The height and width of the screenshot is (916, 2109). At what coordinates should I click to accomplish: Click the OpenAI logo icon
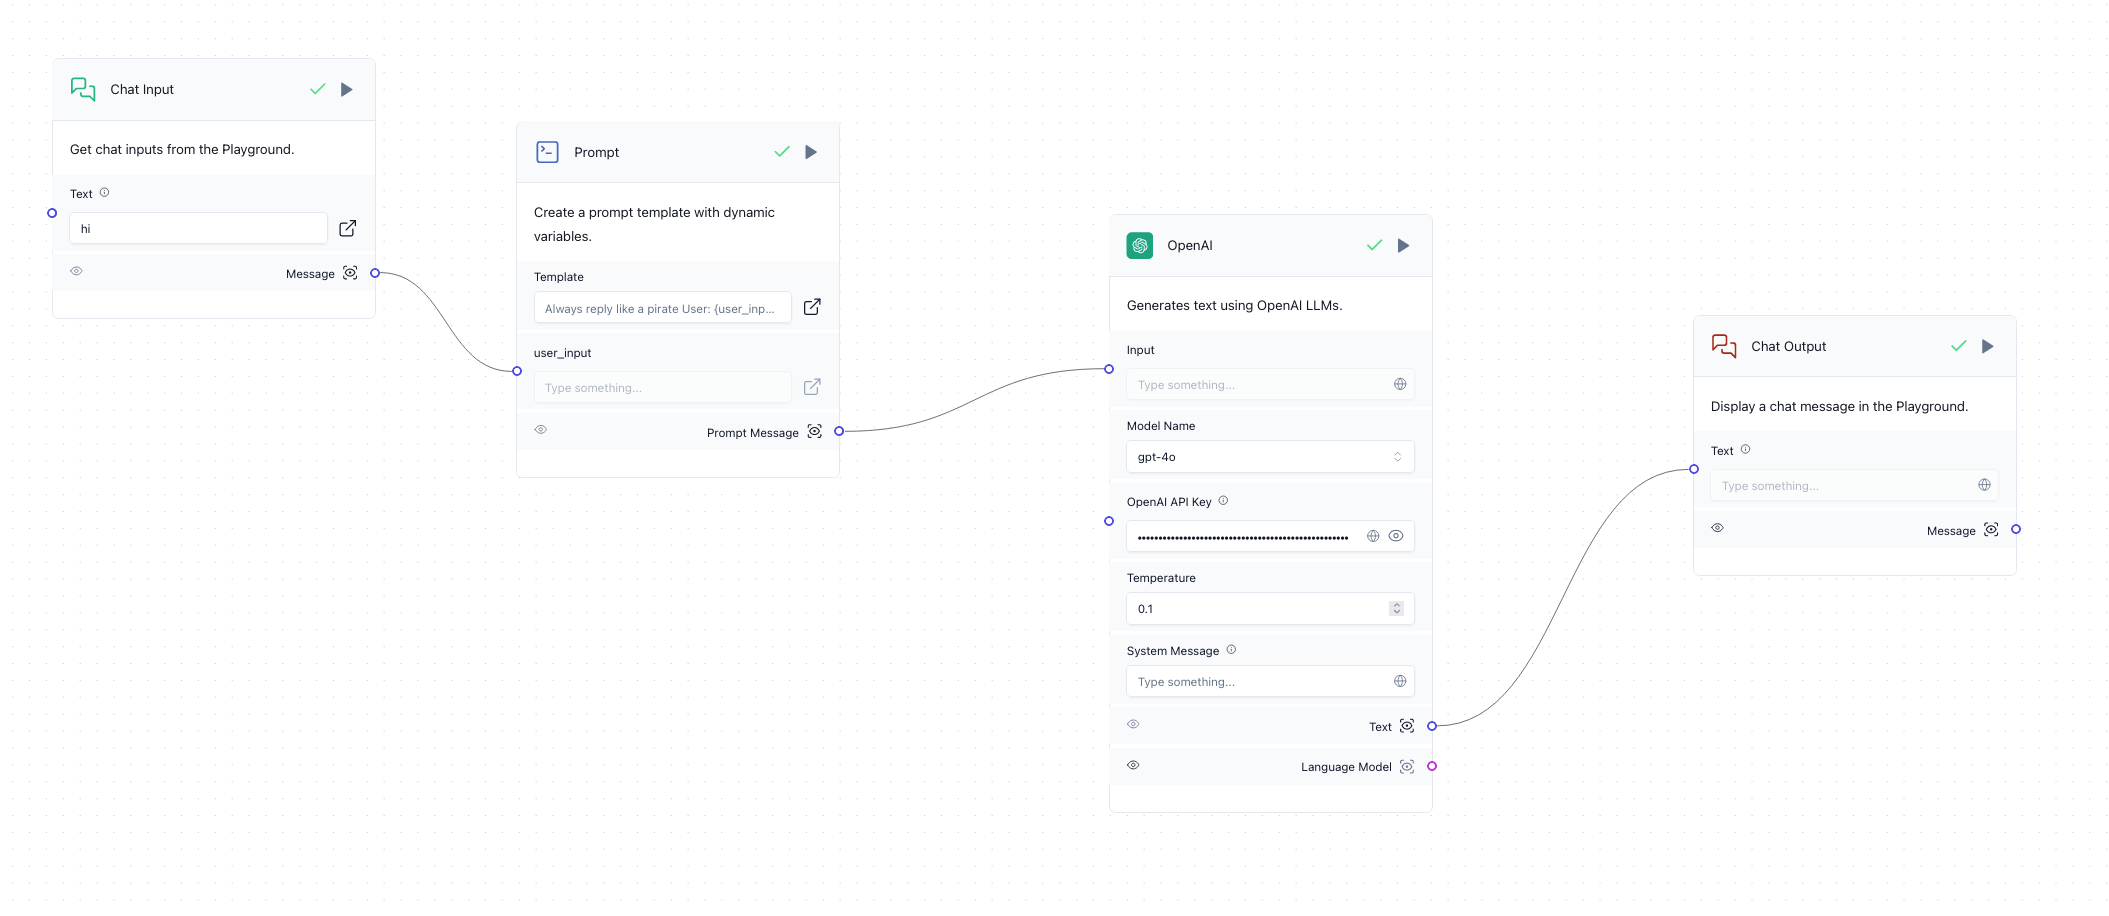tap(1140, 246)
